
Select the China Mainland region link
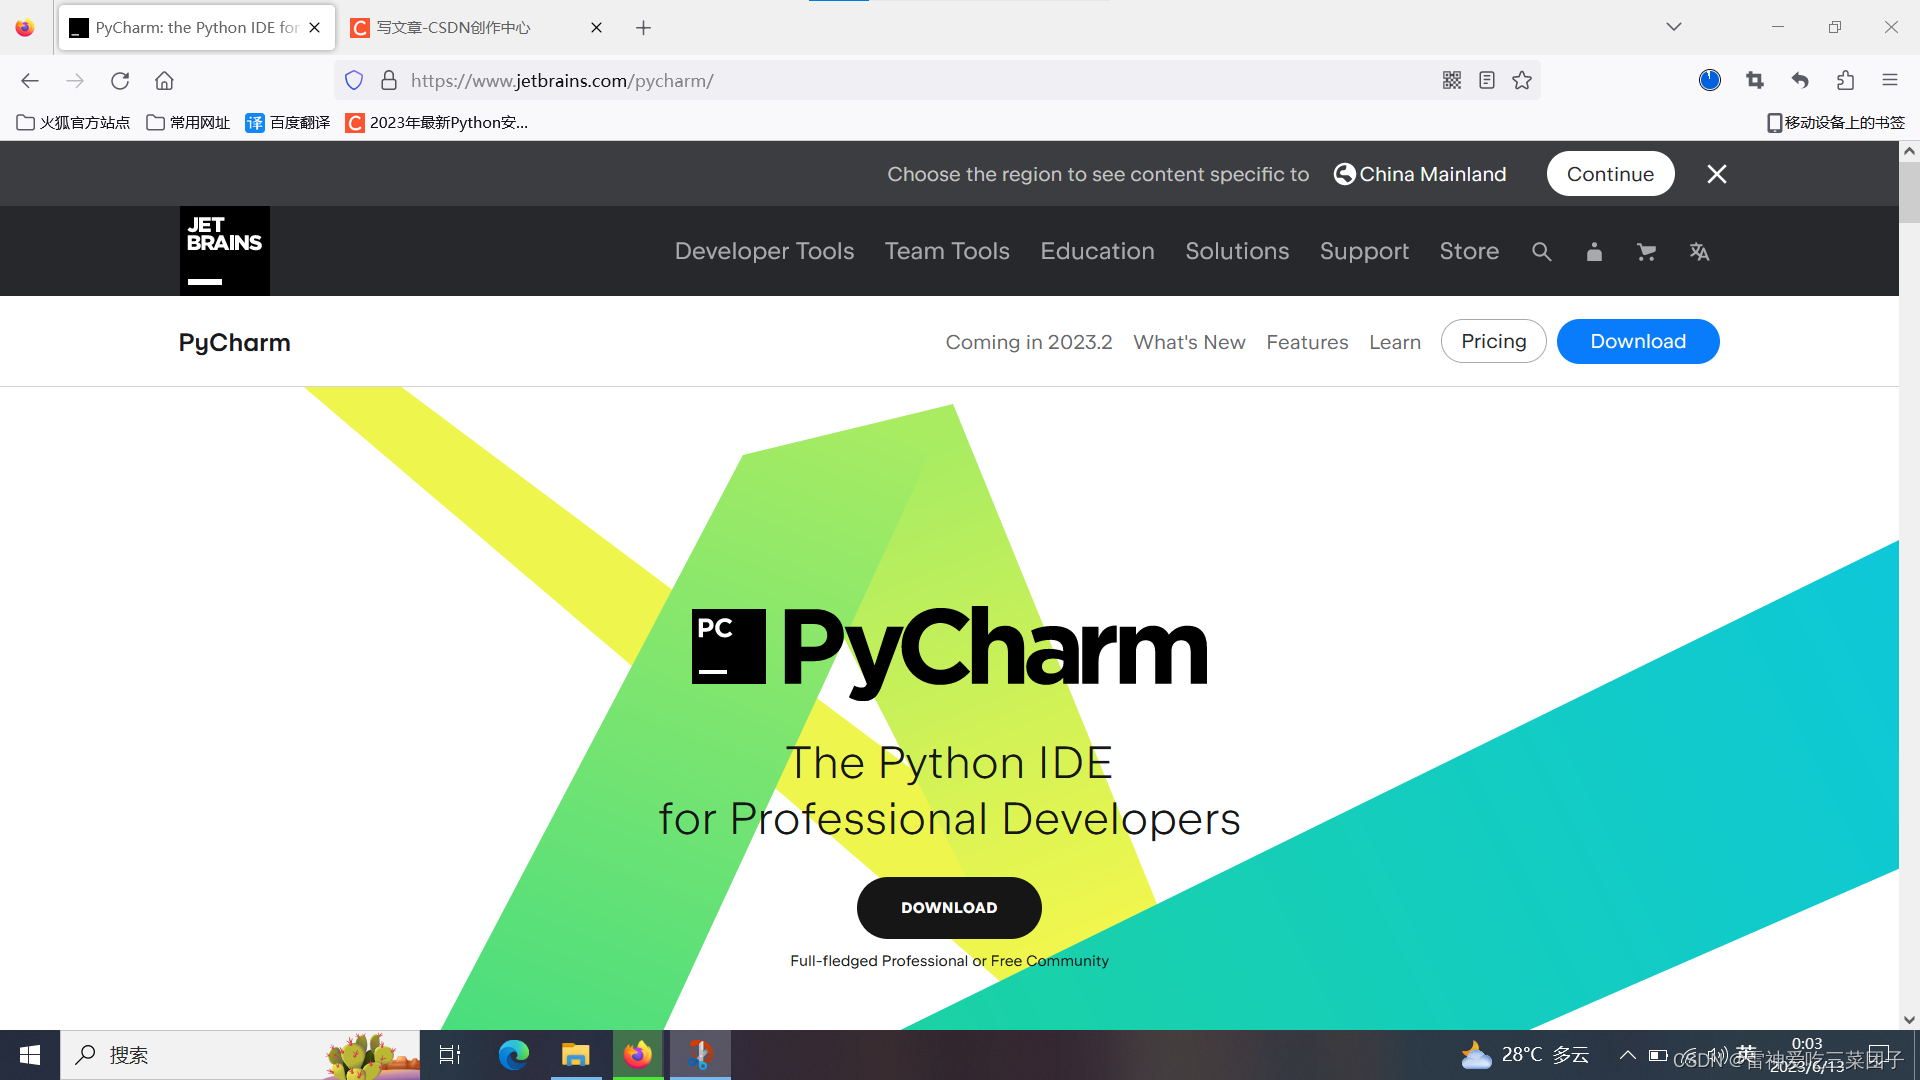(x=1420, y=174)
